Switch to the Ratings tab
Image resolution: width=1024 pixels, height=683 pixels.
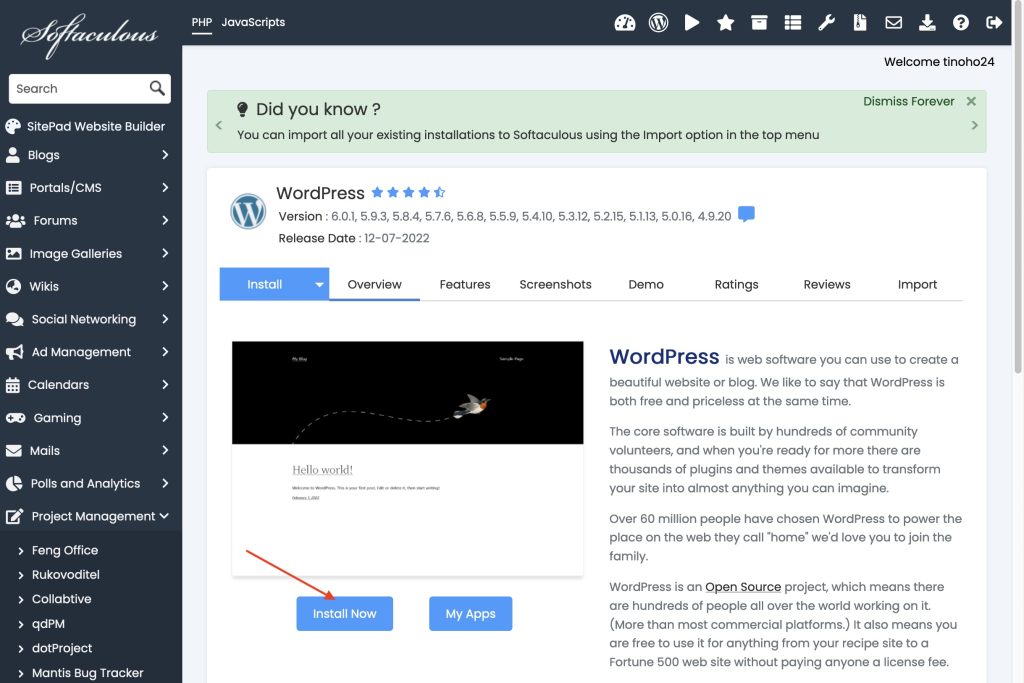coord(736,284)
